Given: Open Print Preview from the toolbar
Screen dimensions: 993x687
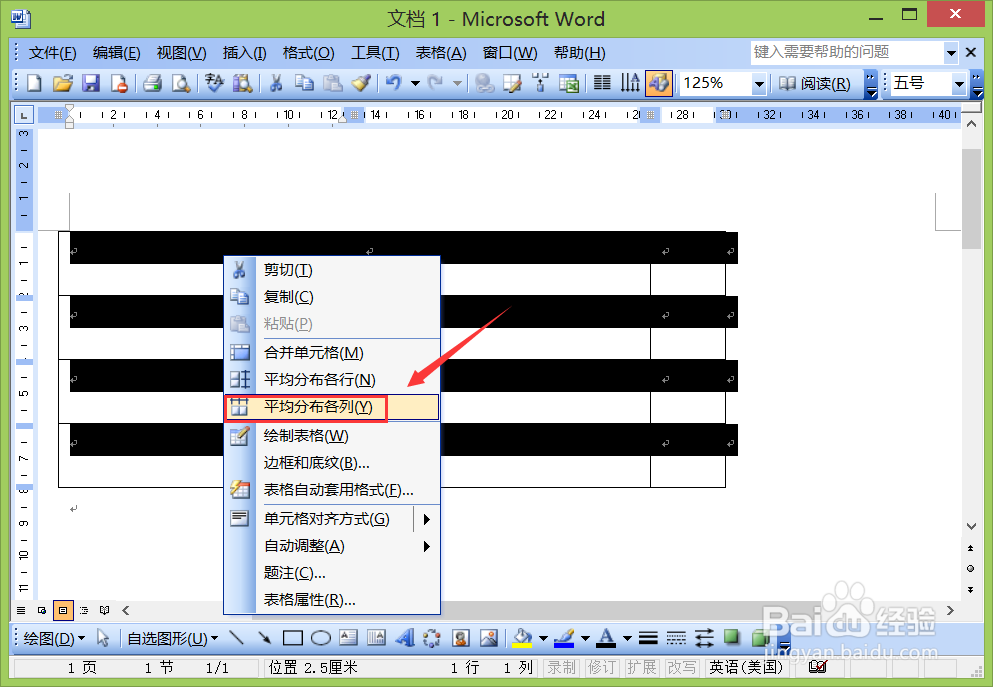Looking at the screenshot, I should pos(180,84).
